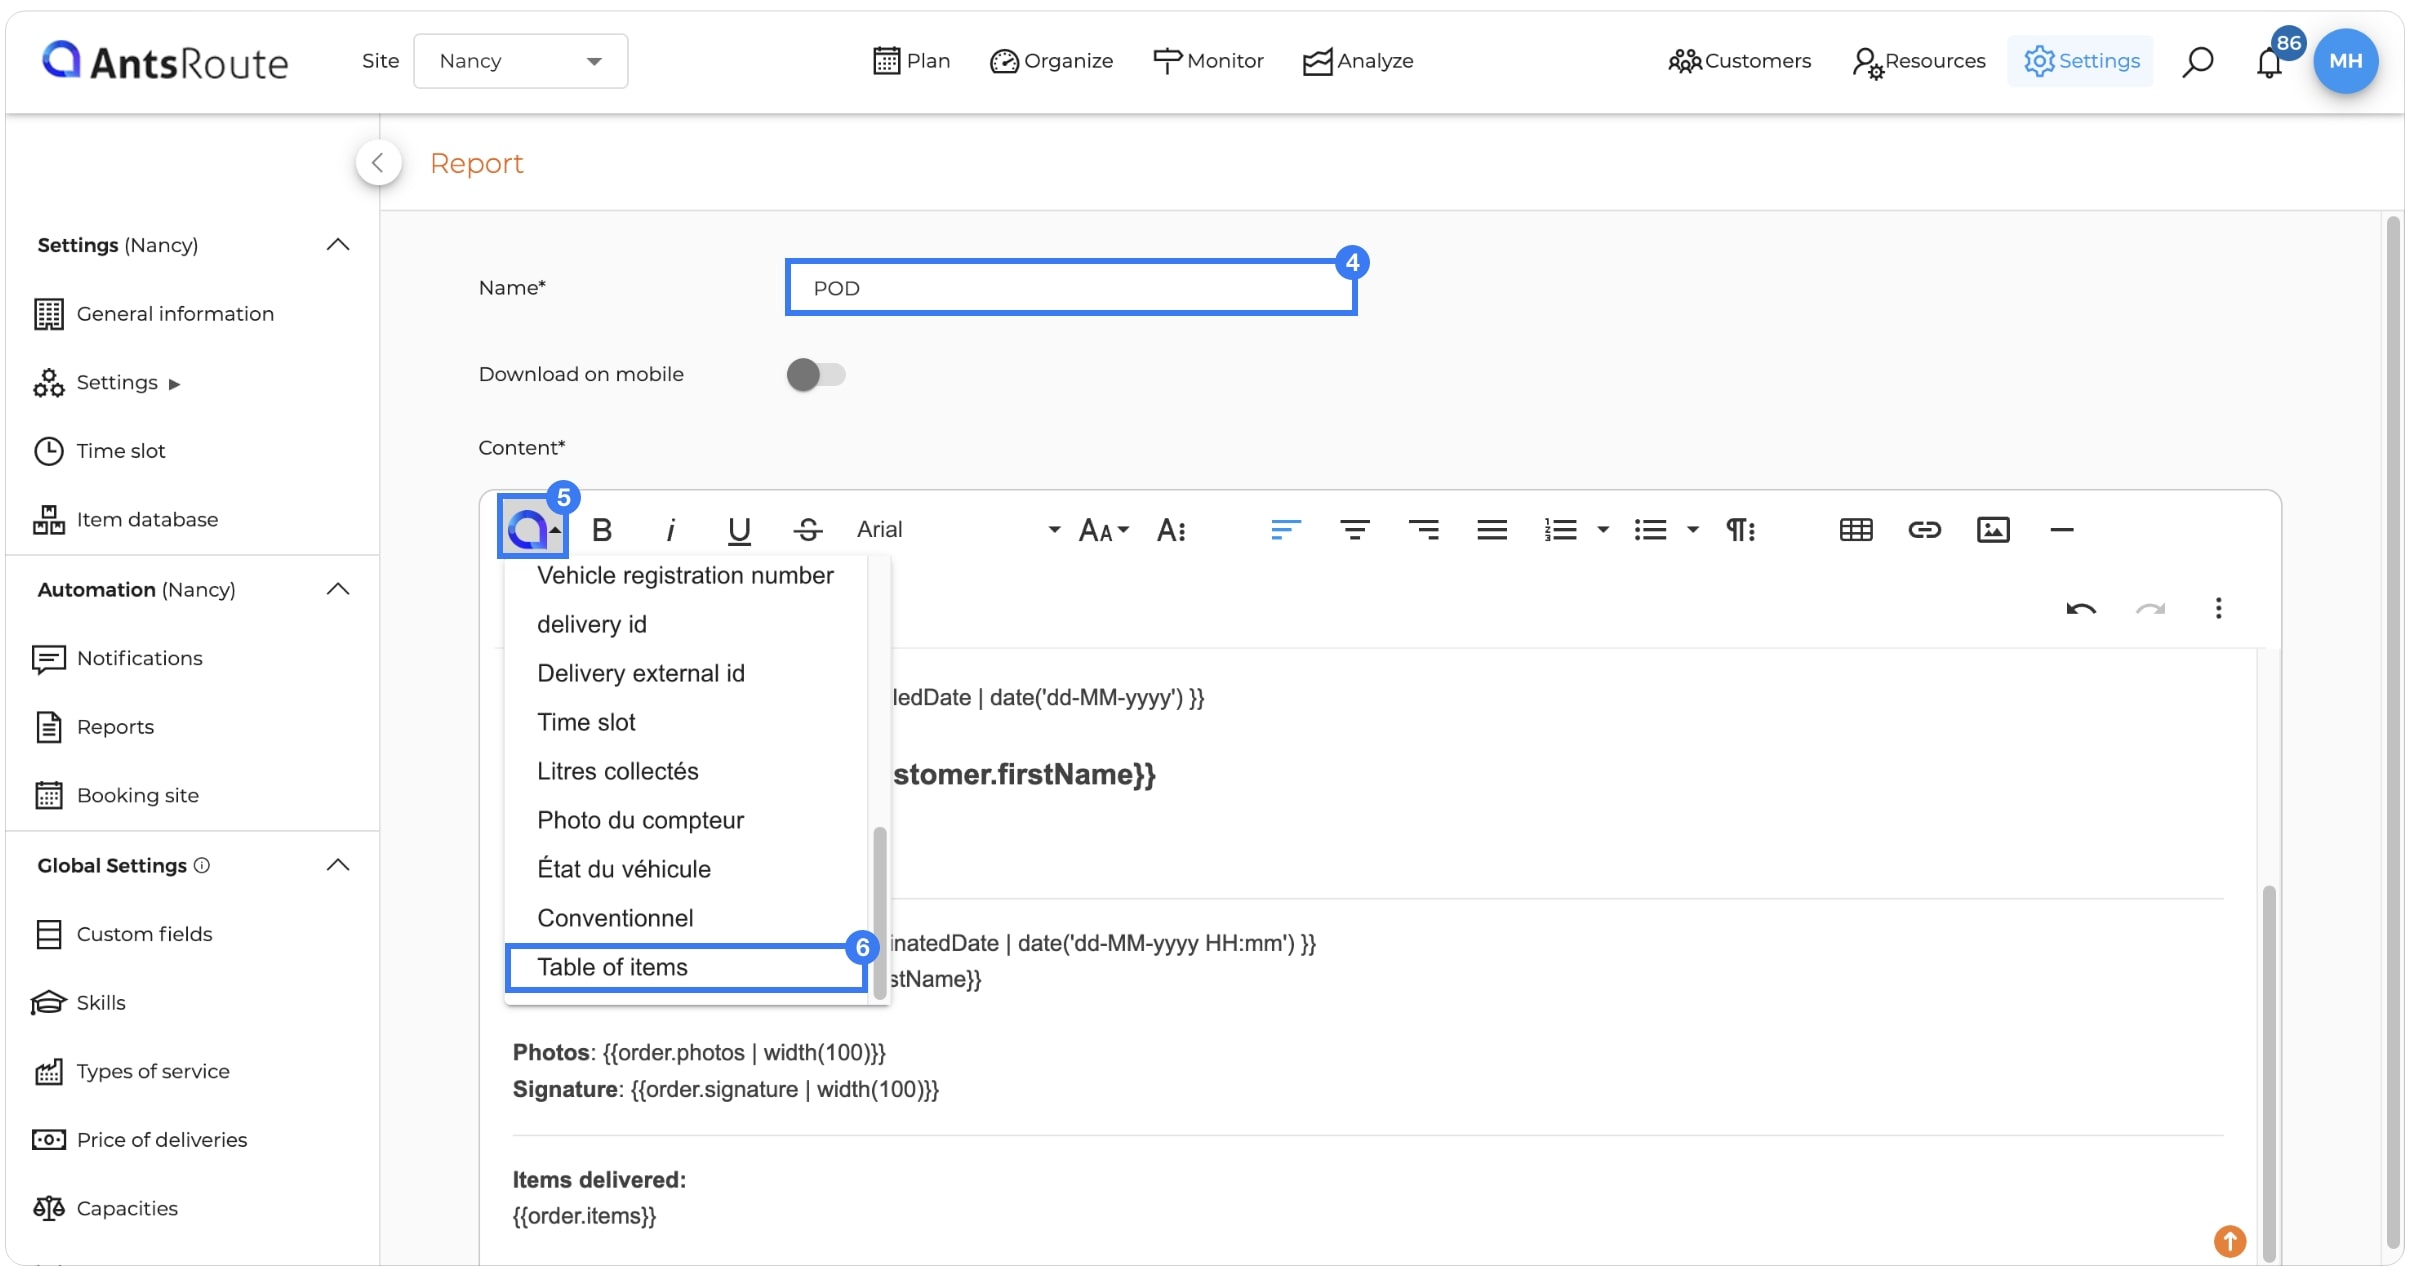The height and width of the screenshot is (1276, 2410).
Task: Click the orange scroll-to-top arrow button
Action: (x=2229, y=1241)
